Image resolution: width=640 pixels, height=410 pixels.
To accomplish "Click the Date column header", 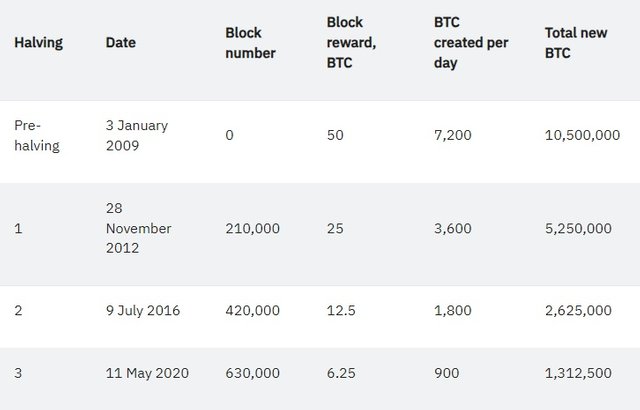I will click(x=121, y=42).
